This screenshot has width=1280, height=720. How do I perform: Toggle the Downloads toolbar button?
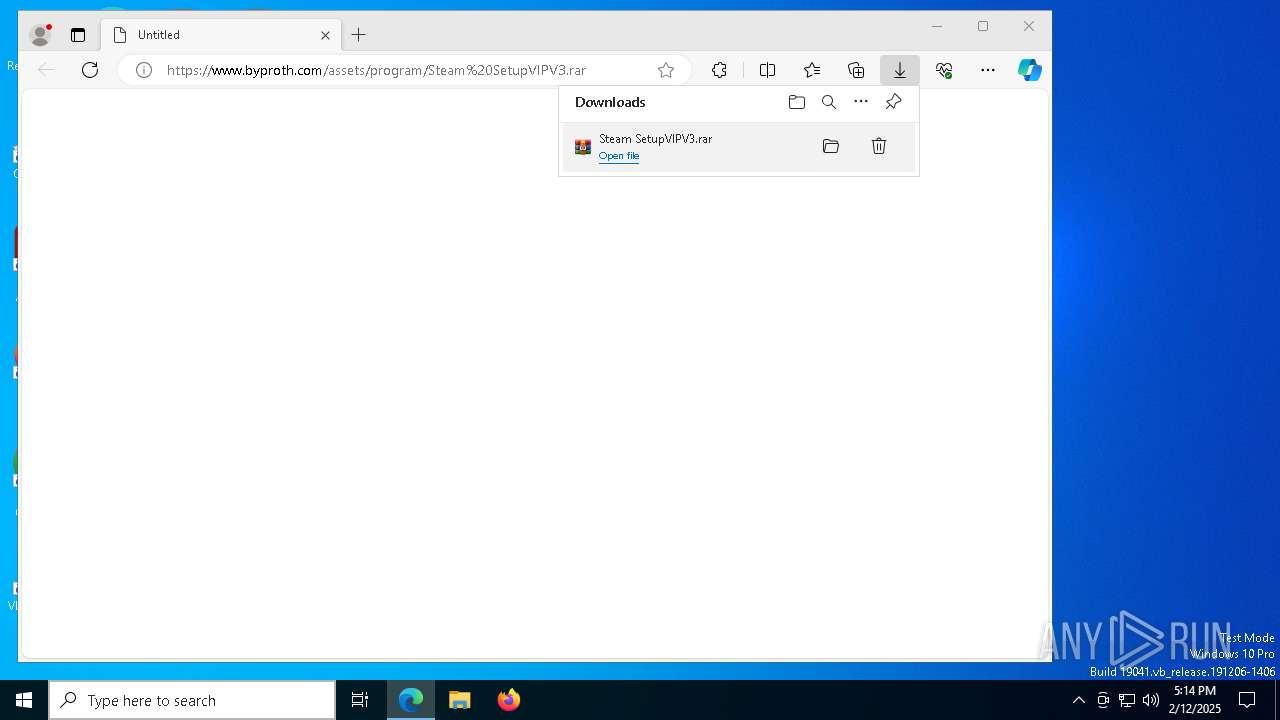[900, 70]
